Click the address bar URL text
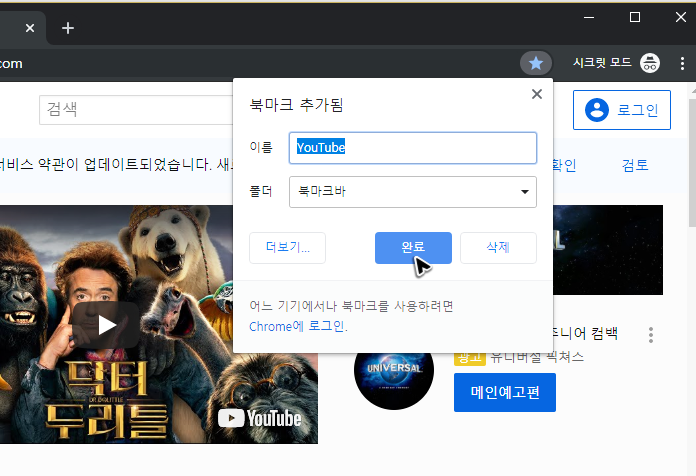The image size is (696, 476). (x=11, y=63)
